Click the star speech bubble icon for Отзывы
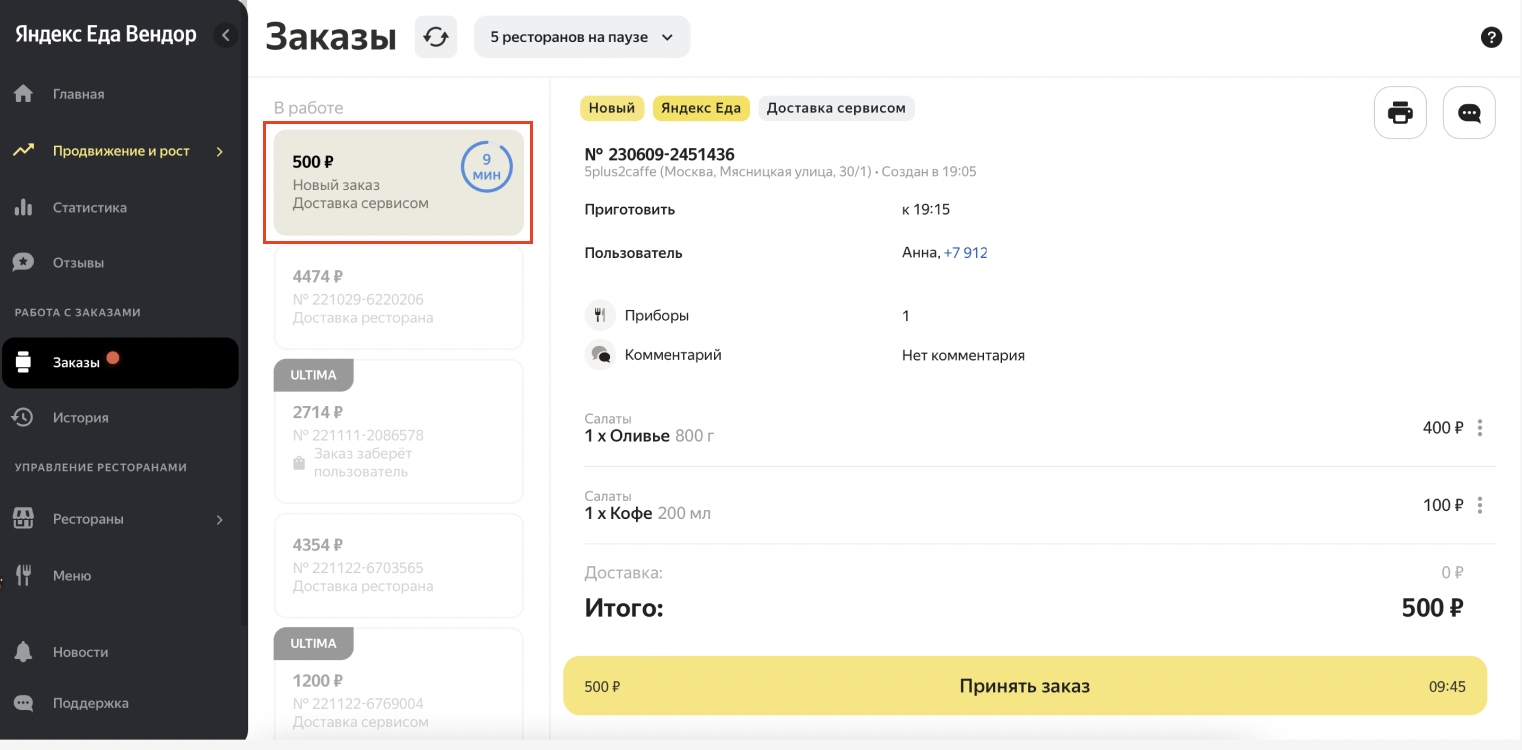Image resolution: width=1522 pixels, height=750 pixels. 23,263
